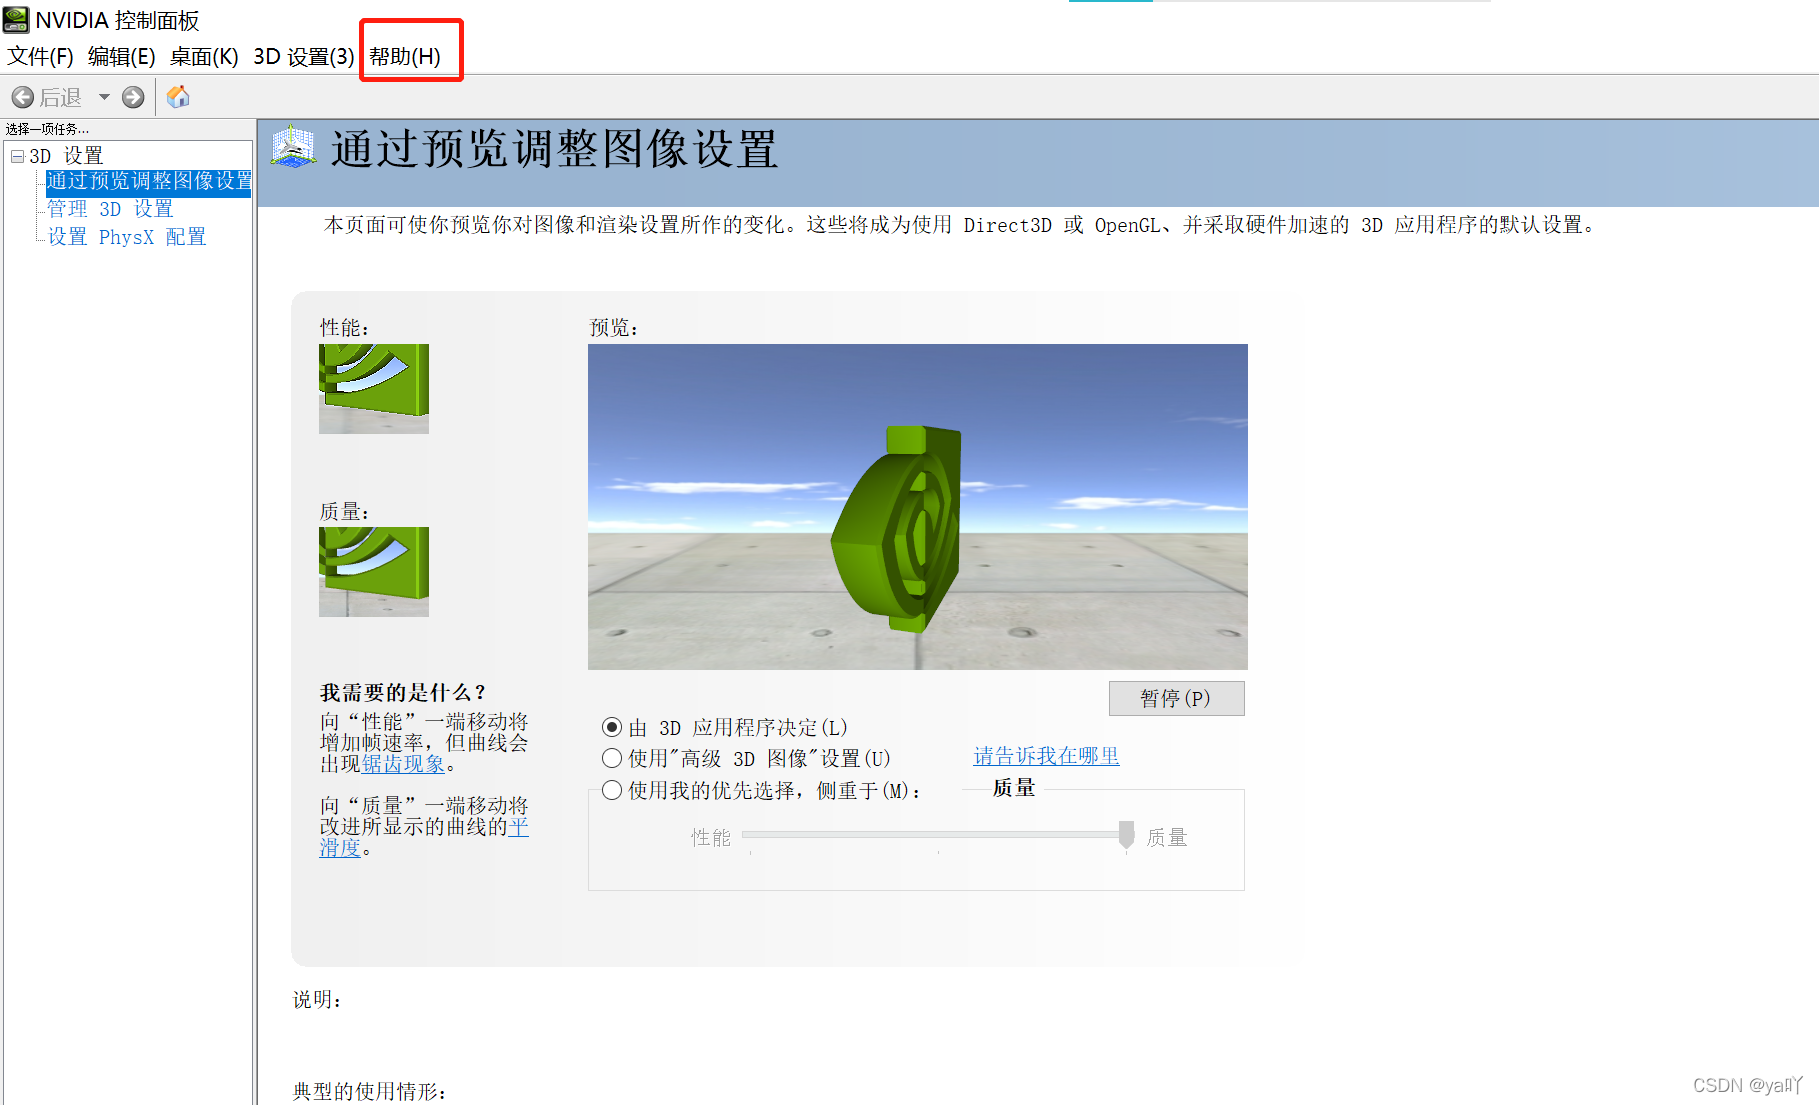1819x1105 pixels.
Task: Select 使用"高级 3D 图像"设置 option
Action: coord(612,758)
